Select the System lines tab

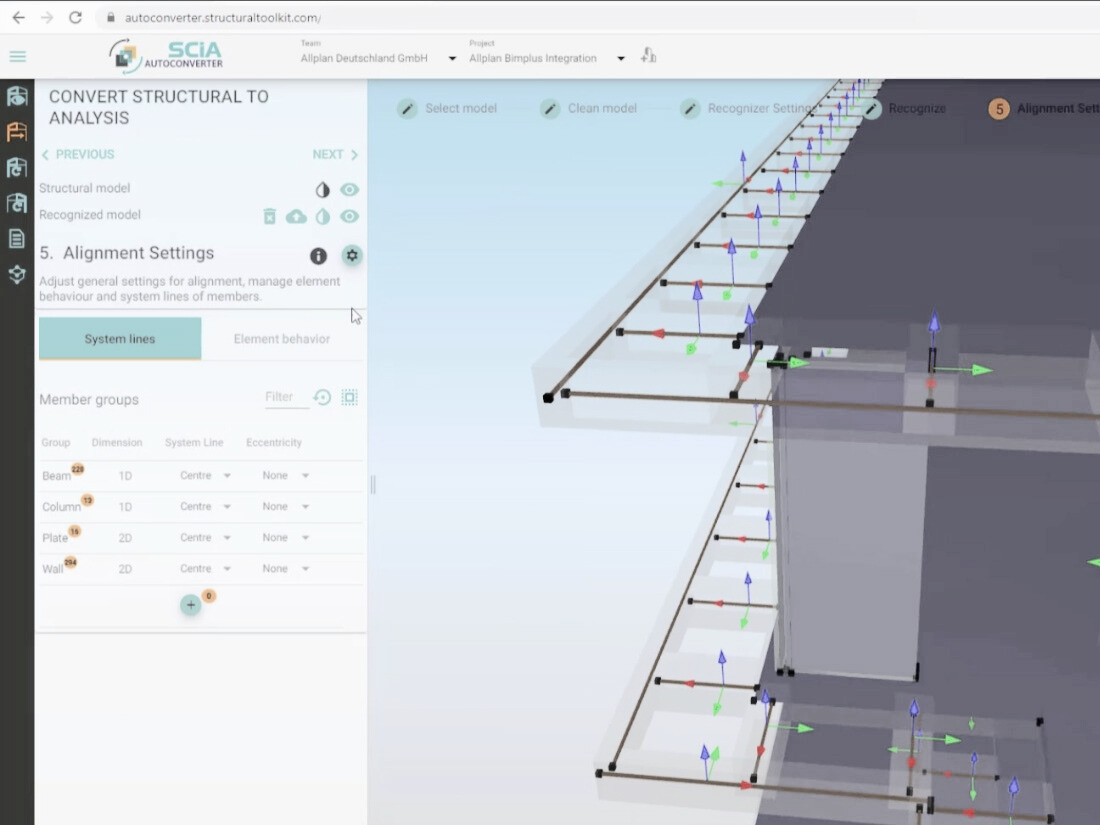coord(119,338)
